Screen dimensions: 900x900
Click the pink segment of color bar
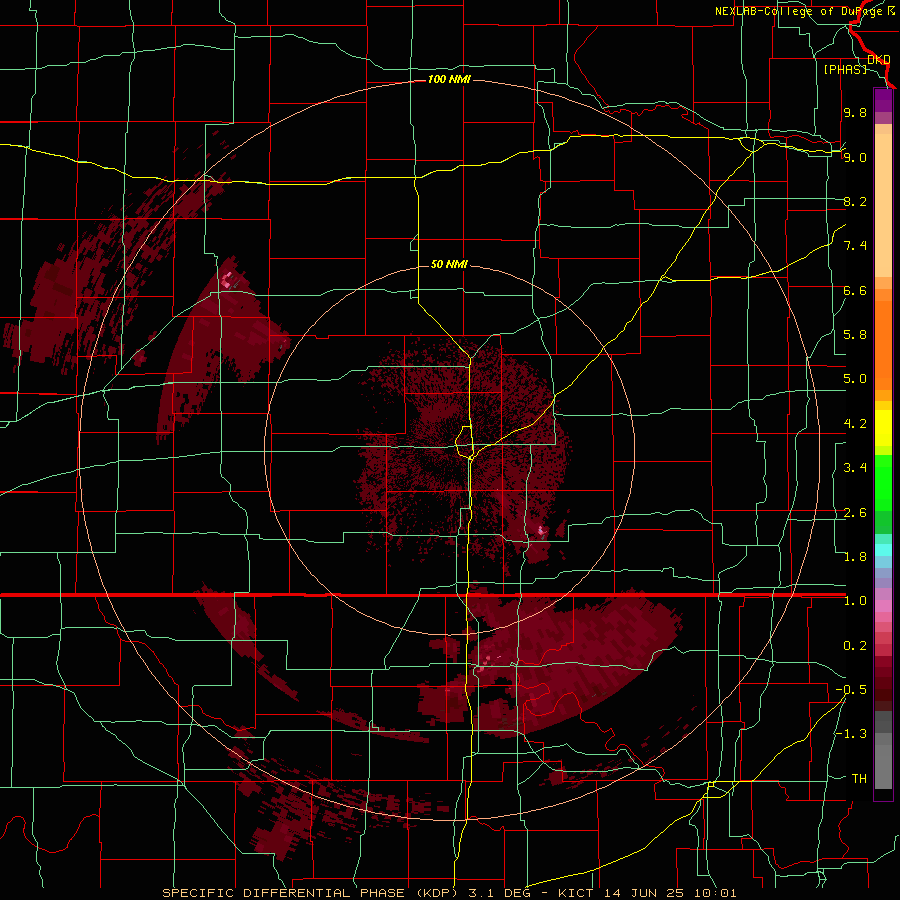(x=883, y=606)
